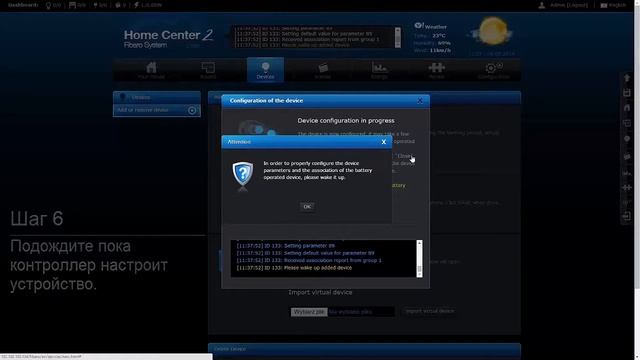This screenshot has width=640, height=360.
Task: Click the Home Center 2 logo
Action: [168, 39]
